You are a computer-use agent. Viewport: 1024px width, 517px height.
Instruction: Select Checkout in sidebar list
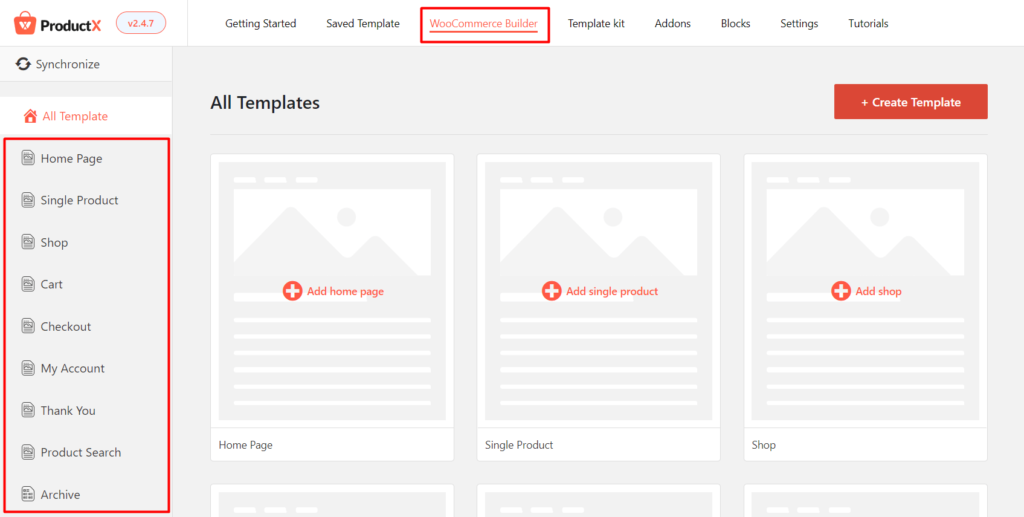66,326
